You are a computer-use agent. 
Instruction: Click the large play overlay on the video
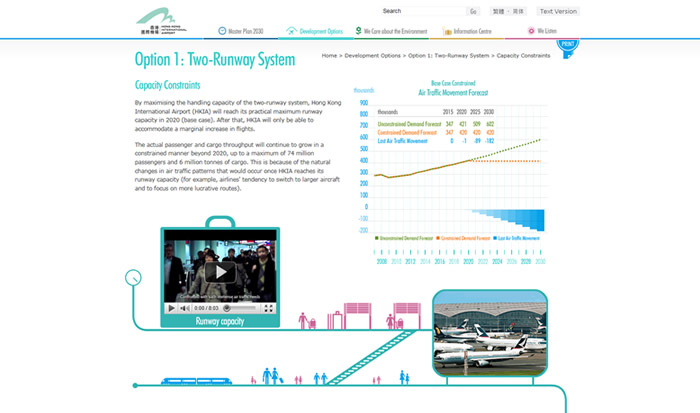220,271
